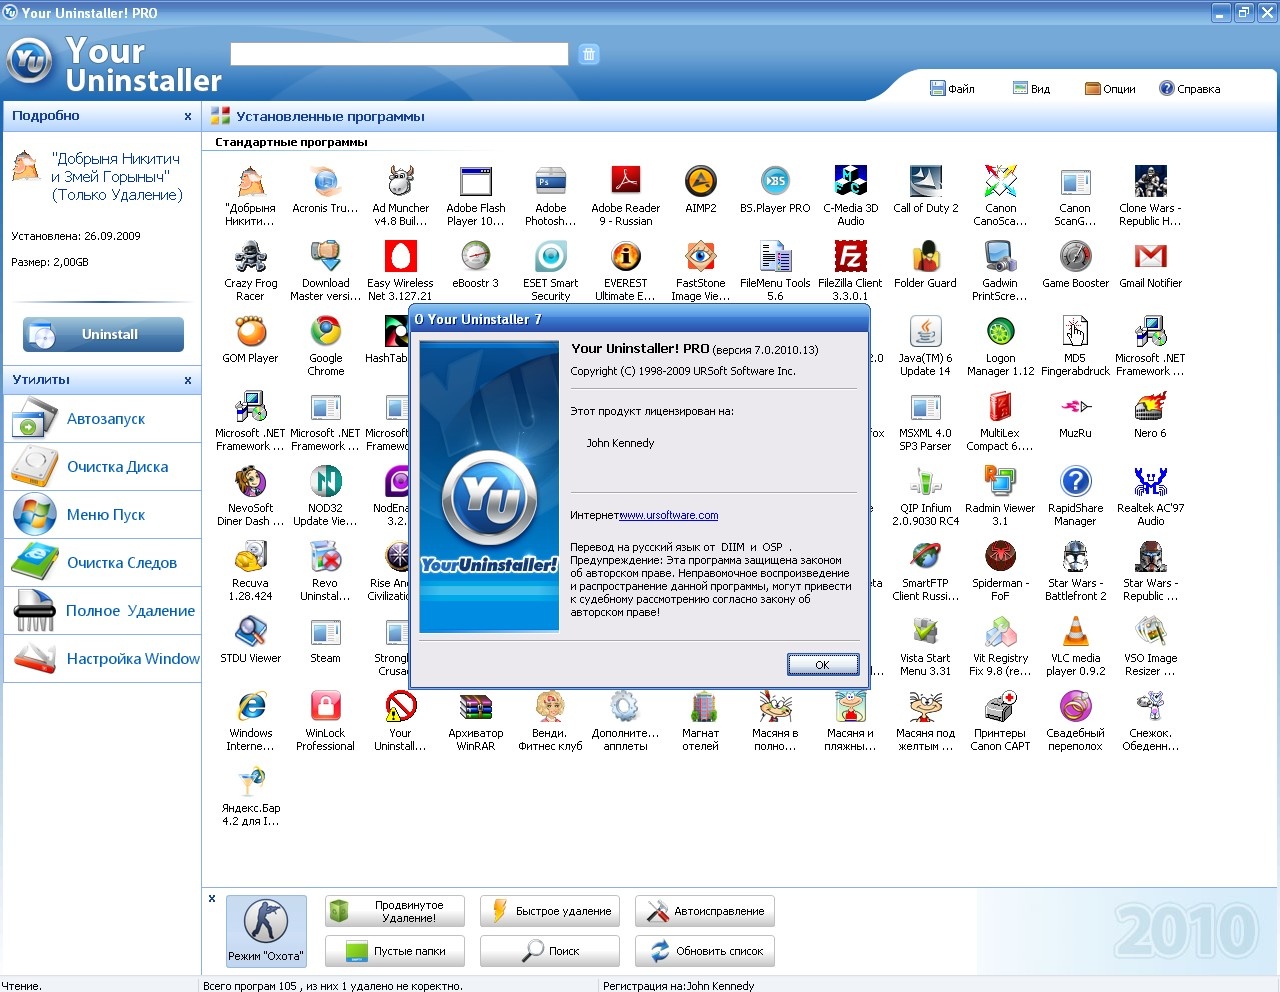Viewport: 1280px width, 992px height.
Task: Select the Call of Duty 2 icon
Action: (925, 182)
